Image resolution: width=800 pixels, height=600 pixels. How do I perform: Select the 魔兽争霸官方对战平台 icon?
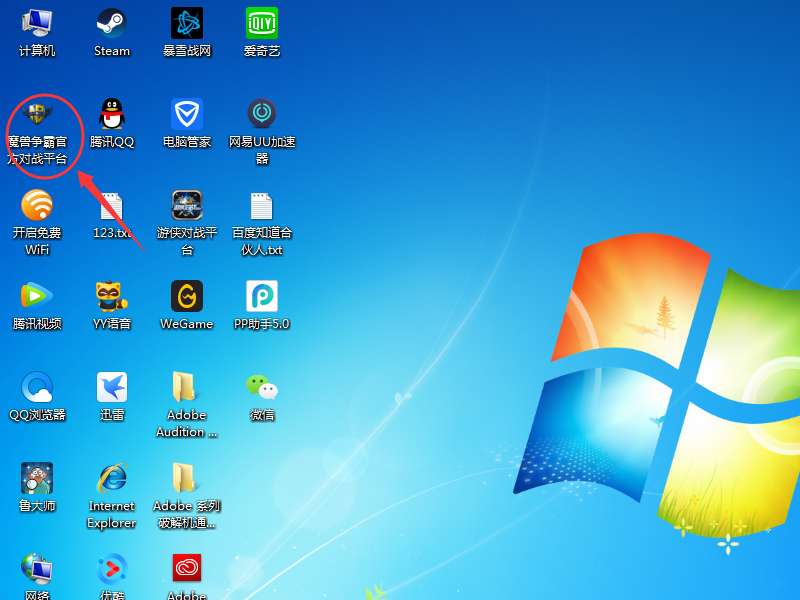point(37,114)
